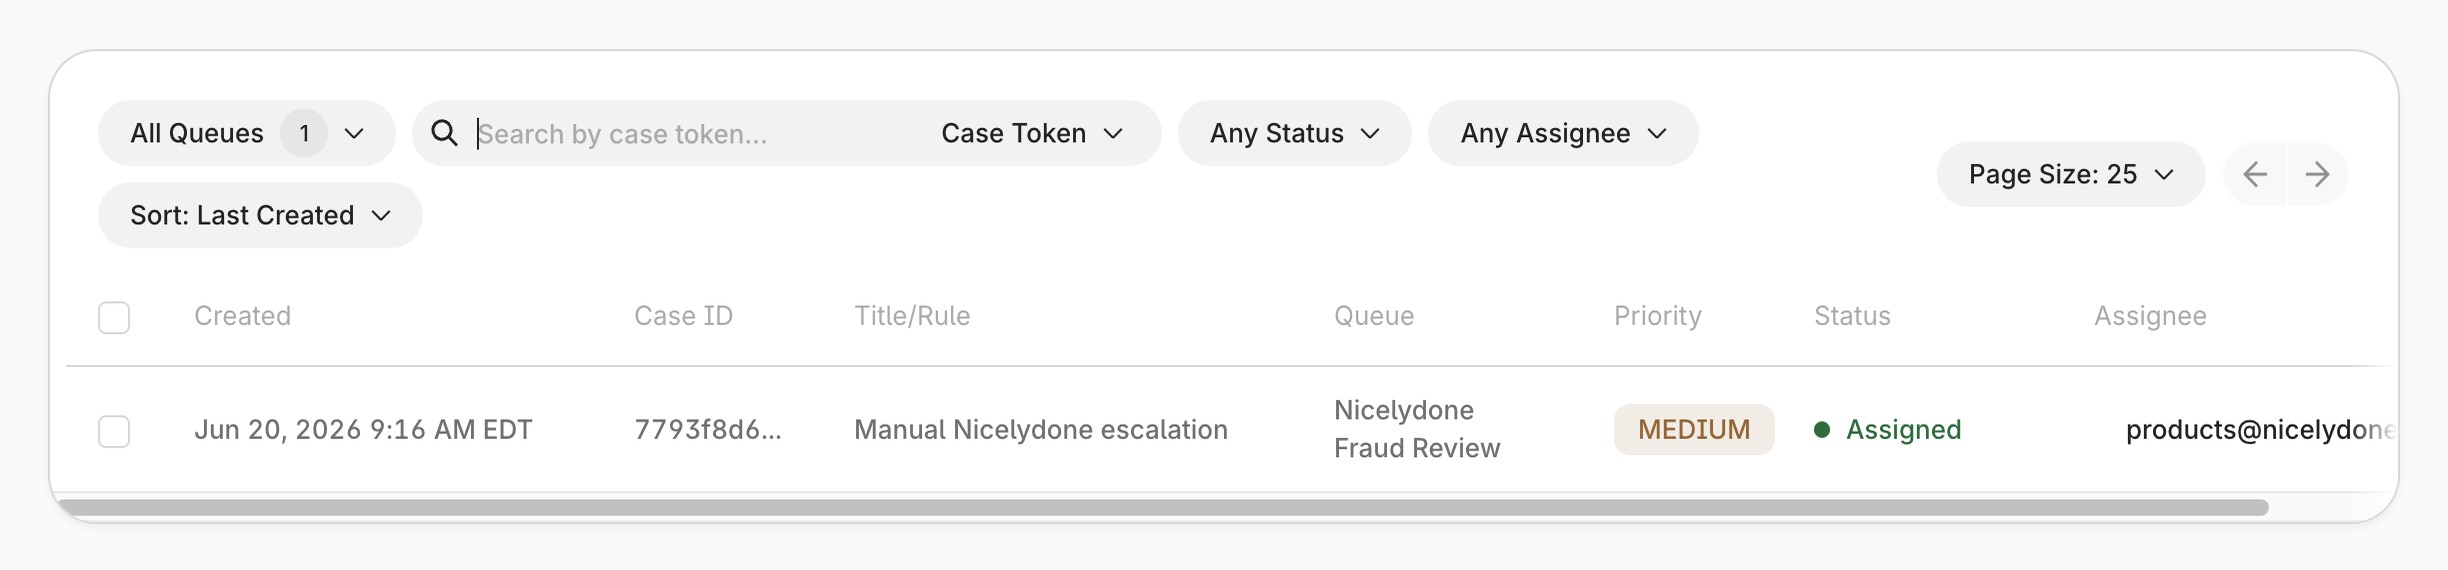The width and height of the screenshot is (2448, 570).
Task: Click the chevron beside Case Token
Action: [1113, 133]
